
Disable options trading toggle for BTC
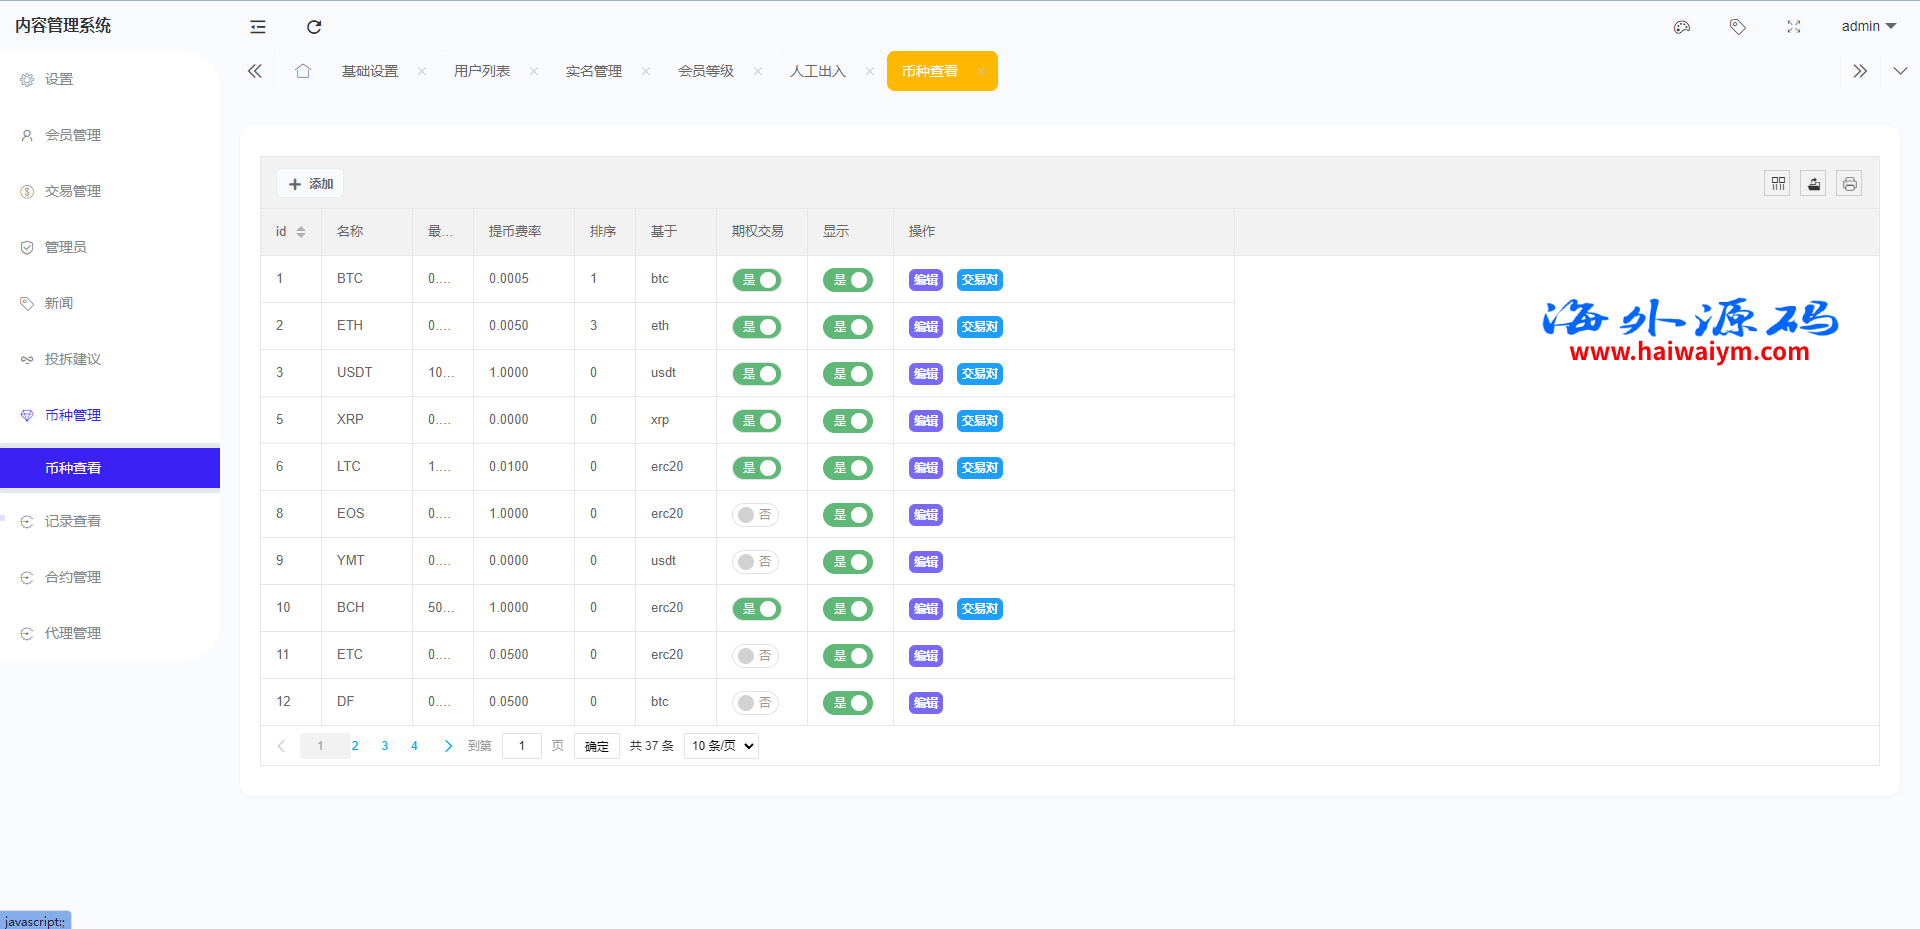pos(757,280)
